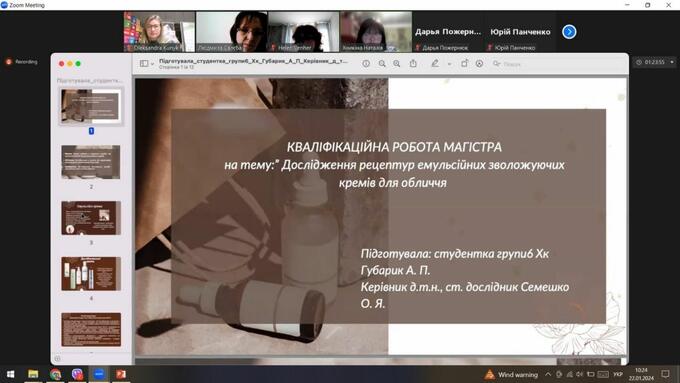This screenshot has height=383, width=680.
Task: Click the Recording indicator in Zoom
Action: coord(22,62)
